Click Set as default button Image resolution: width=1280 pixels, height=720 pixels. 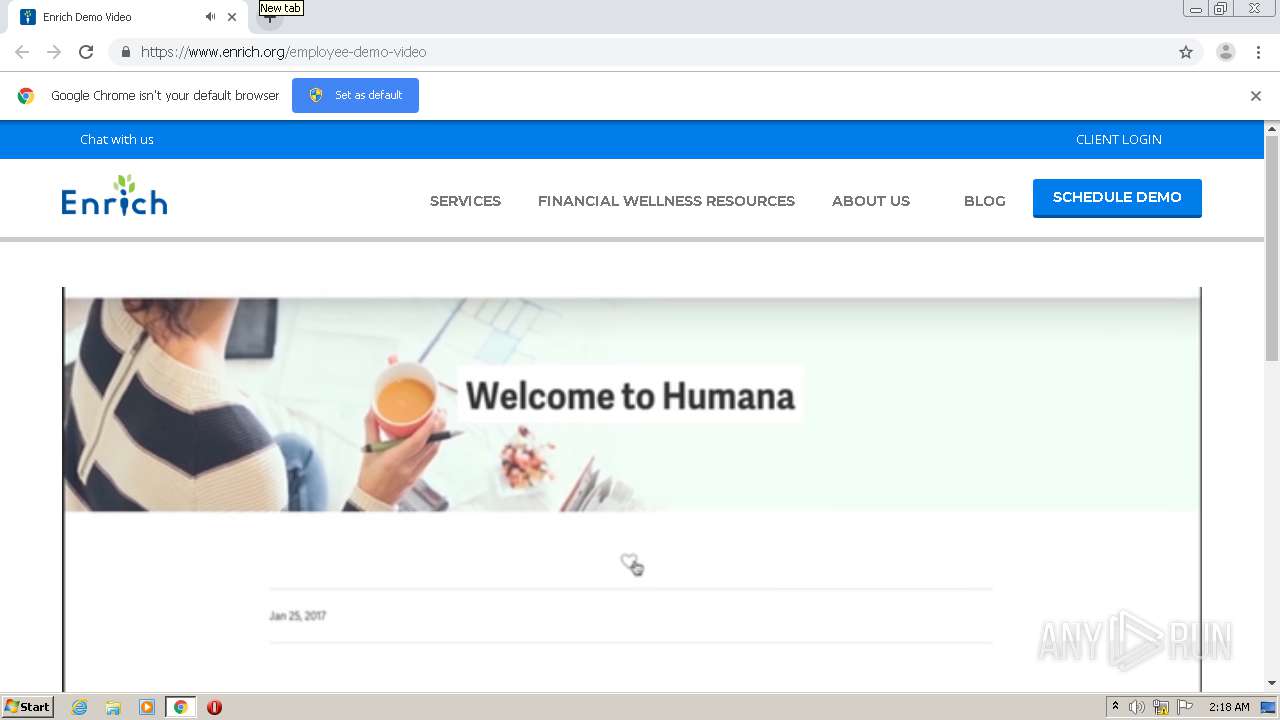[355, 95]
